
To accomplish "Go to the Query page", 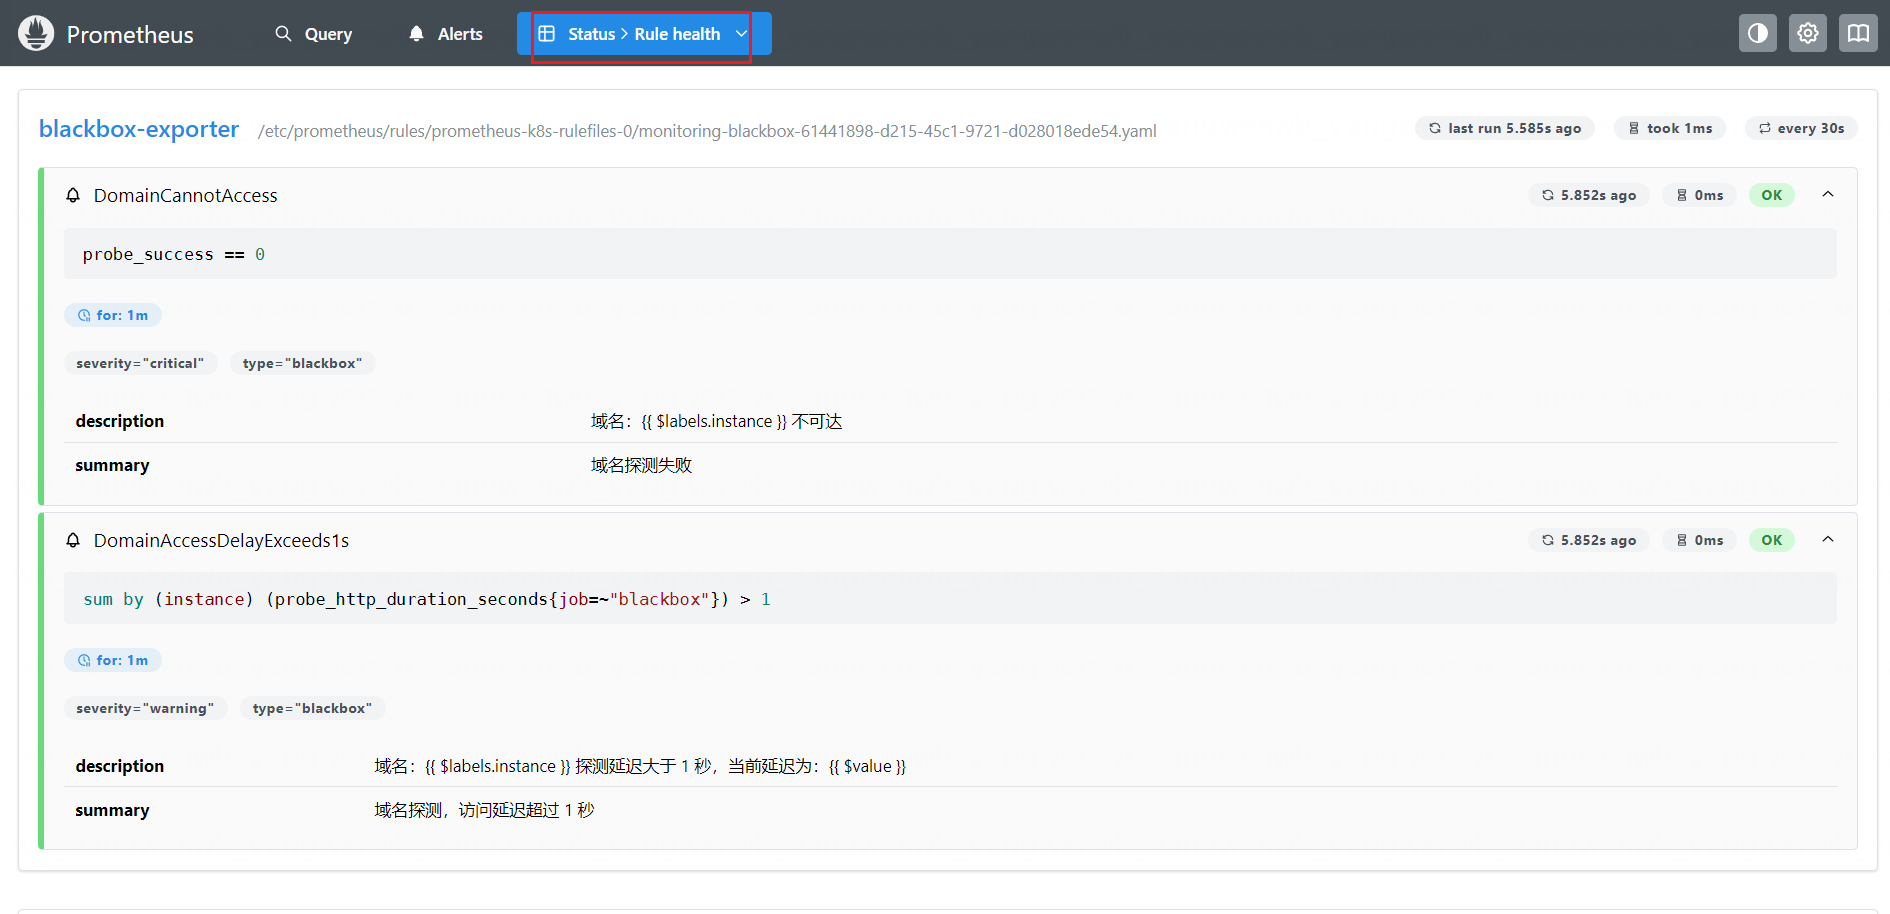I will tap(328, 34).
